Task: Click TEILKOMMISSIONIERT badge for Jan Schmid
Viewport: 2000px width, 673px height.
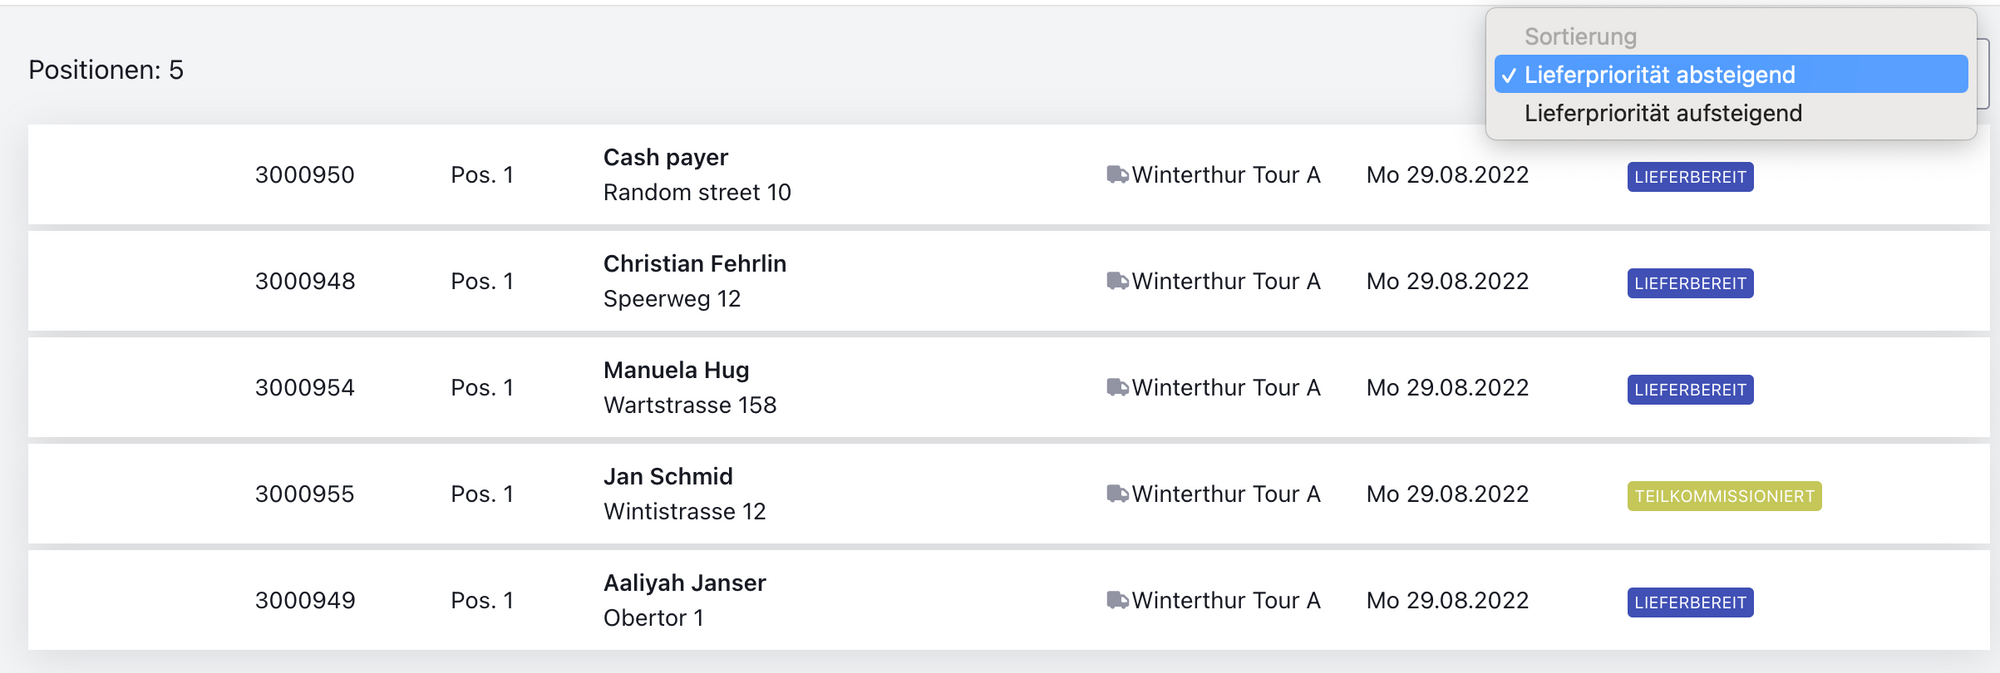Action: 1724,496
